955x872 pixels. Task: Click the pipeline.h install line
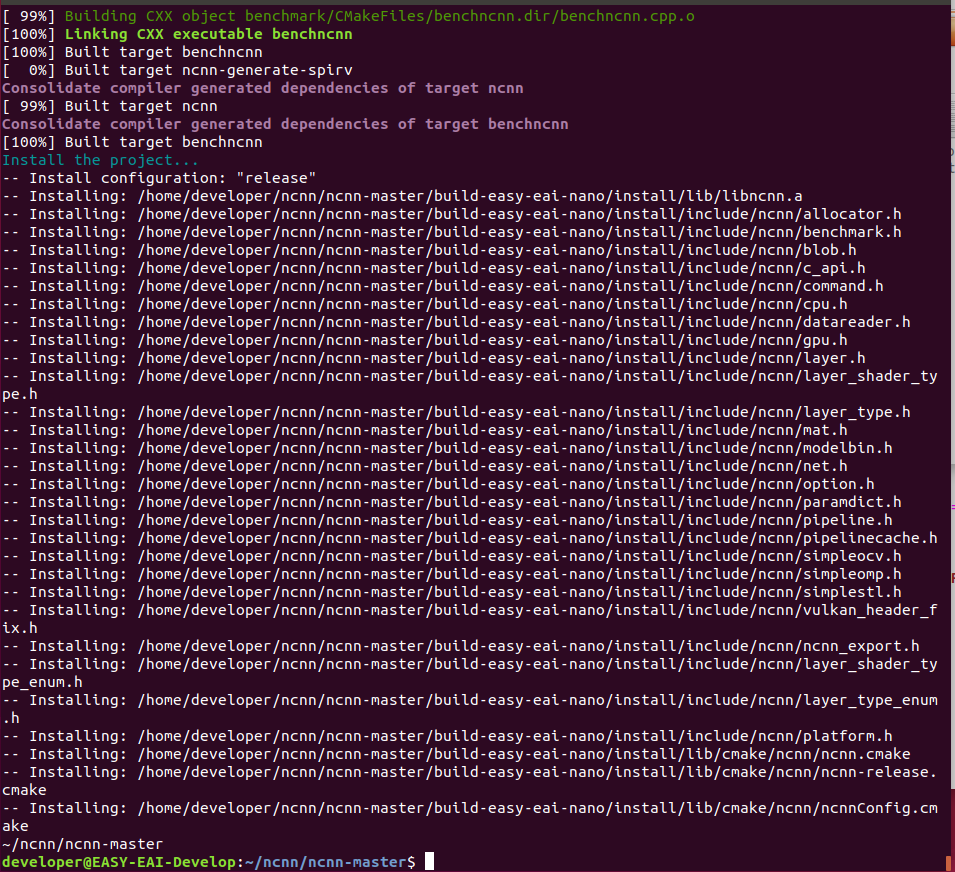click(x=447, y=519)
